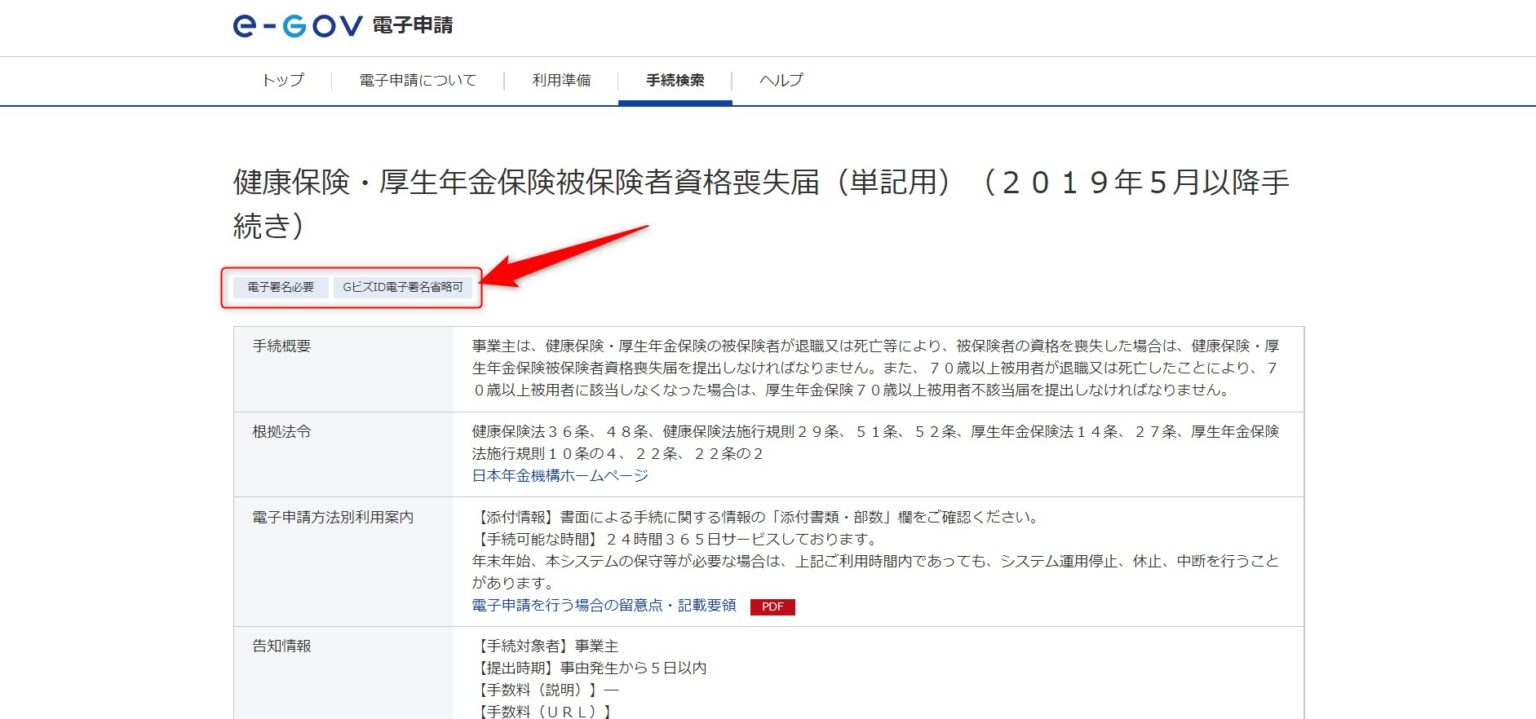Select the 電子申請方法別利用案内 row header

pyautogui.click(x=332, y=517)
